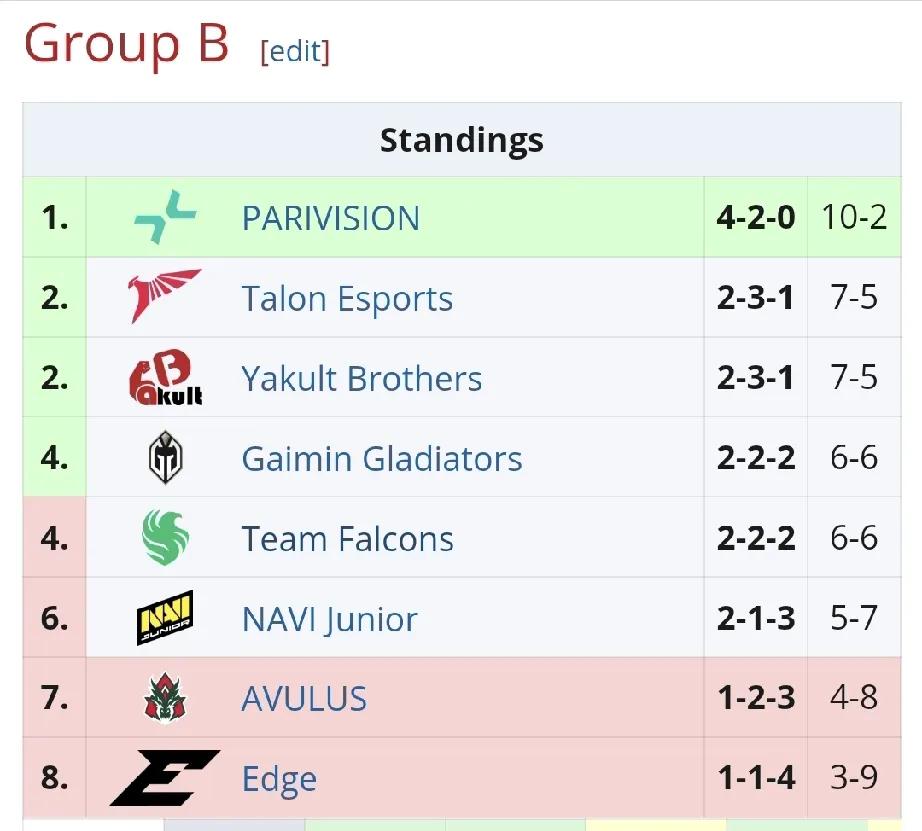The height and width of the screenshot is (831, 922).
Task: Click Edge's 3-9 game score cell
Action: 854,777
